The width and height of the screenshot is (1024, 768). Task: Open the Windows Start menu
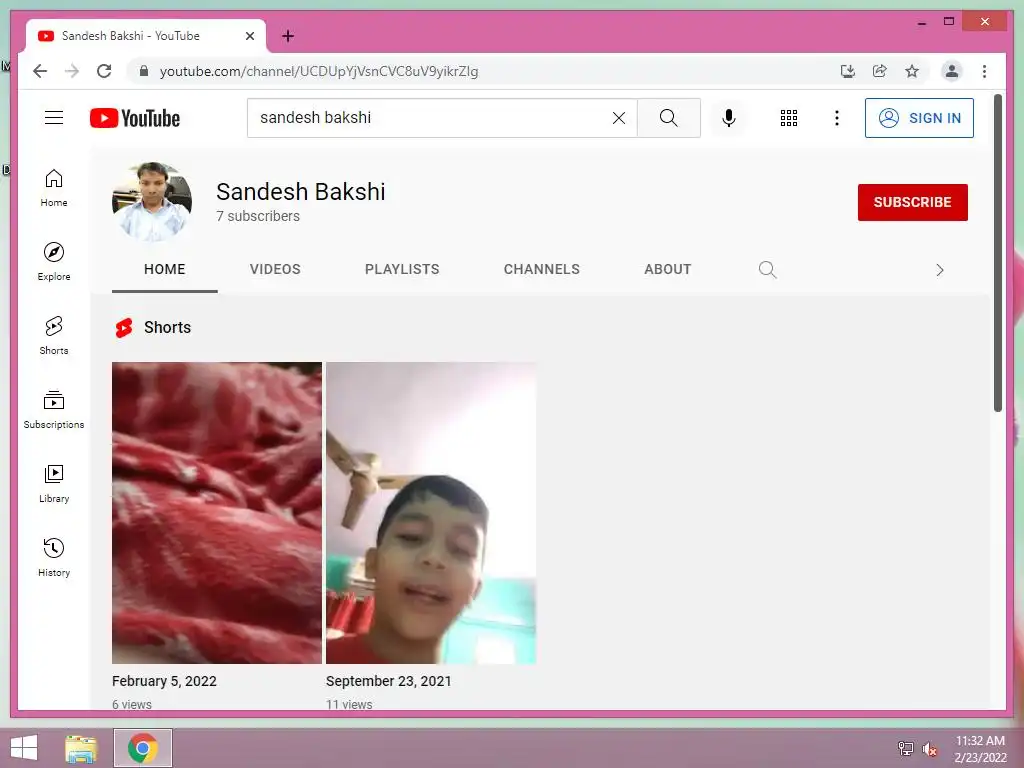(x=24, y=748)
